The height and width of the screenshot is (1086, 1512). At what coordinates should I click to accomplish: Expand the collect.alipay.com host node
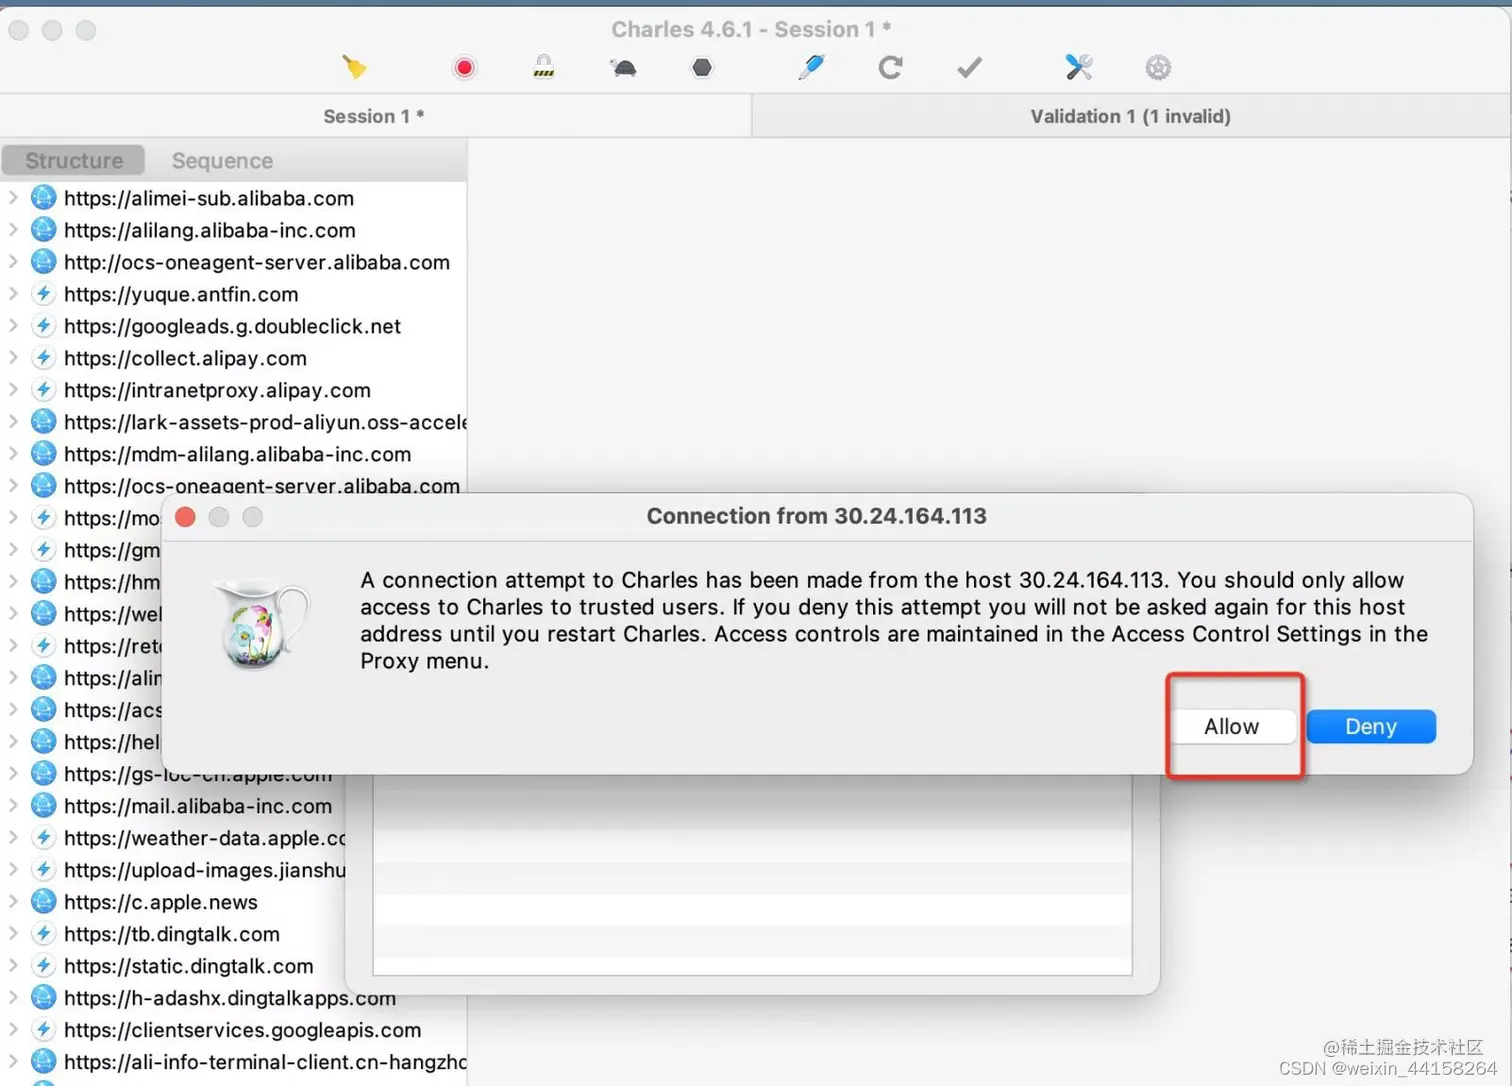[13, 358]
